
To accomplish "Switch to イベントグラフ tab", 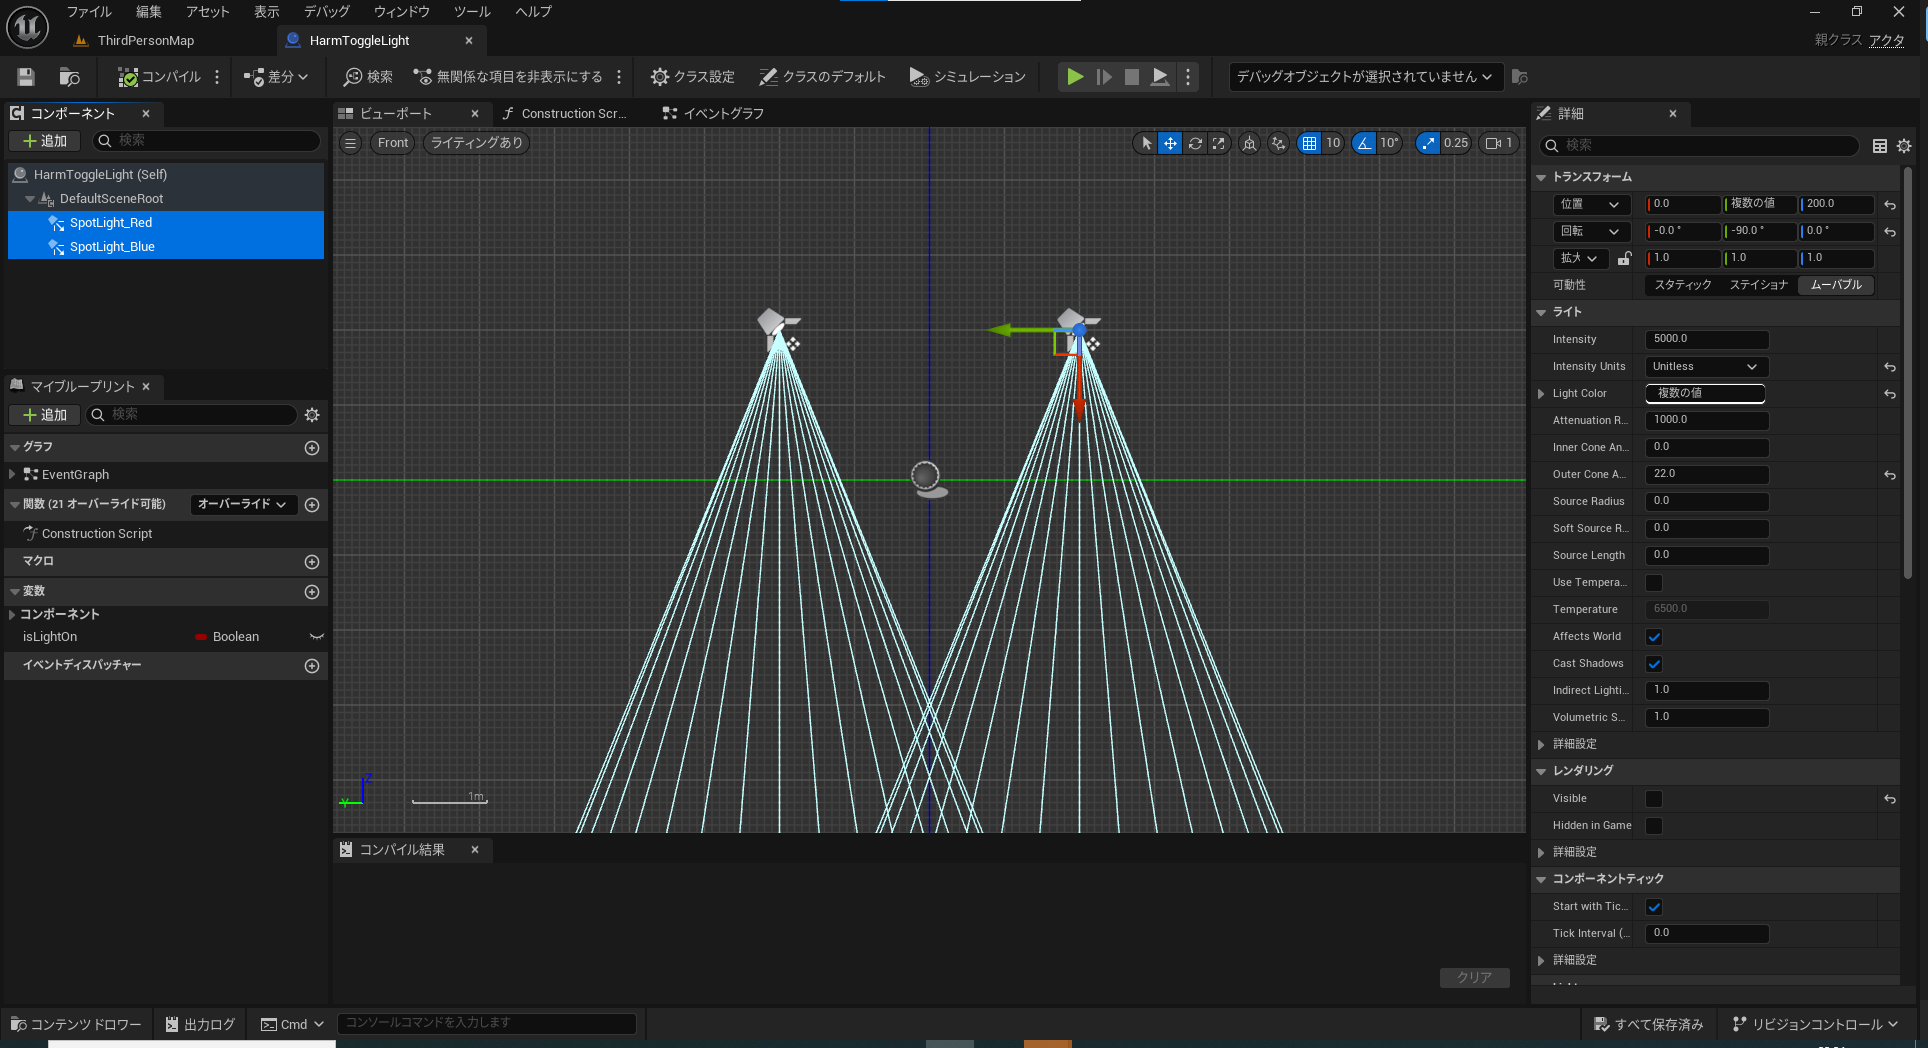I will (714, 114).
